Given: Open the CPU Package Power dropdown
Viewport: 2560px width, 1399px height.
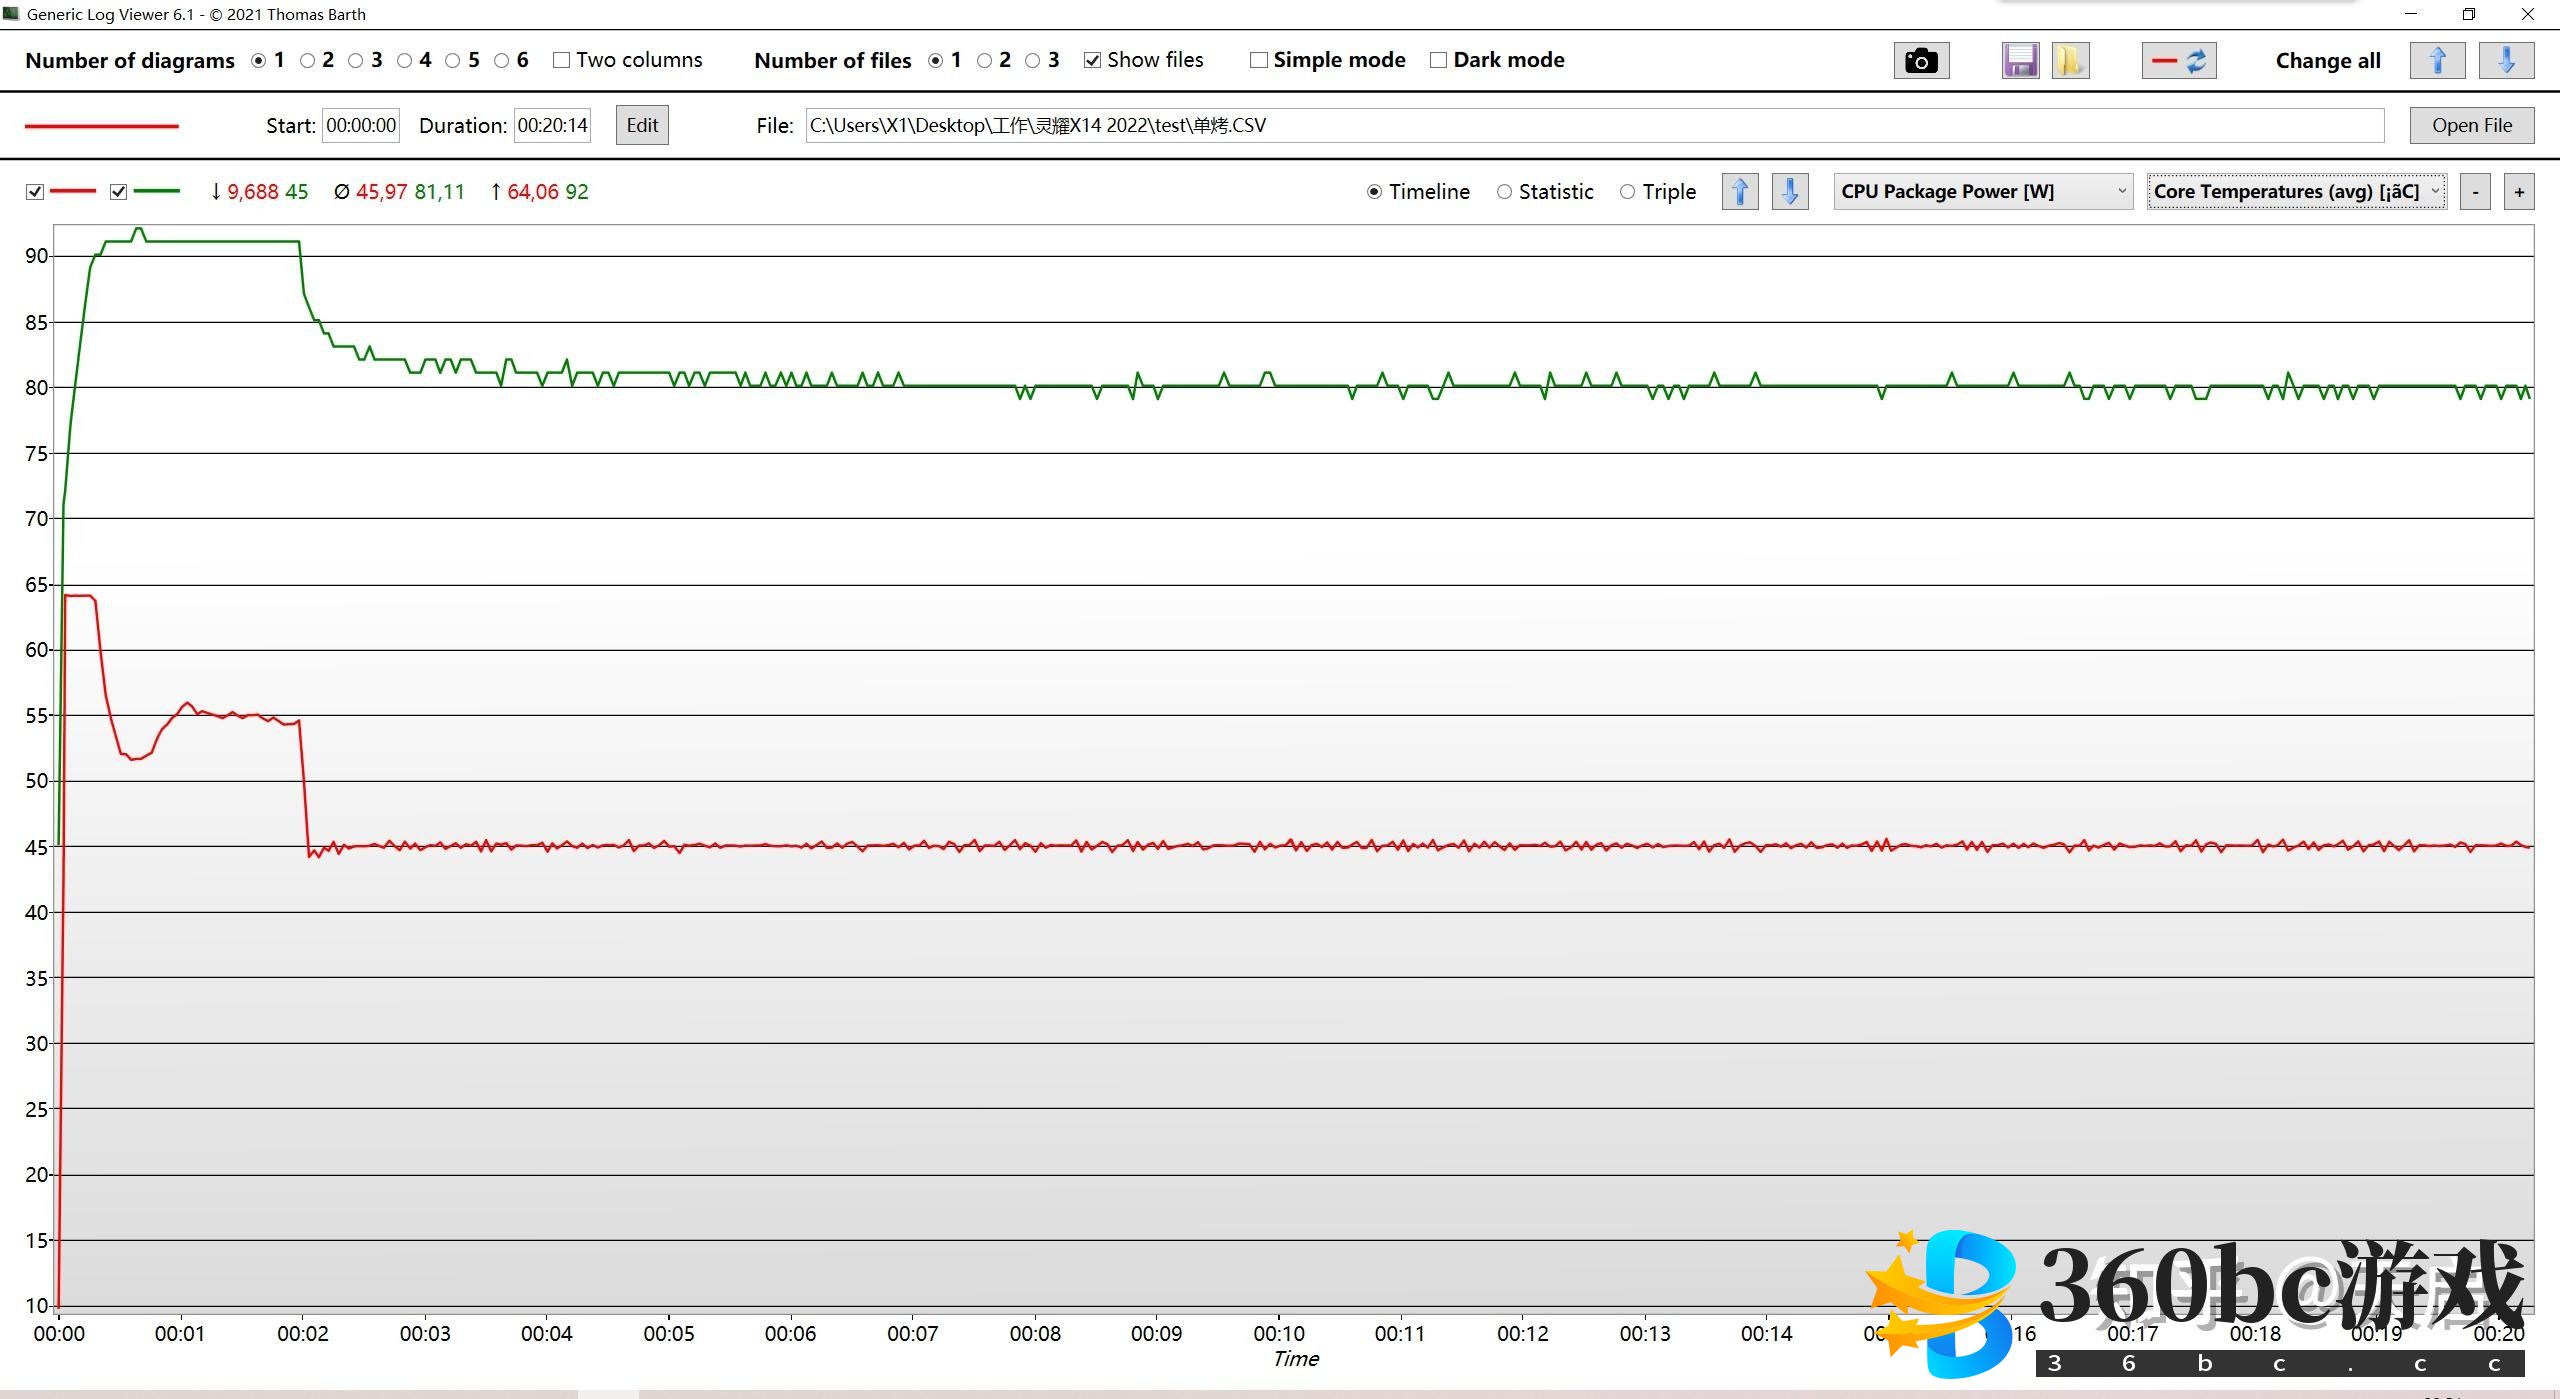Looking at the screenshot, I should (x=1982, y=191).
